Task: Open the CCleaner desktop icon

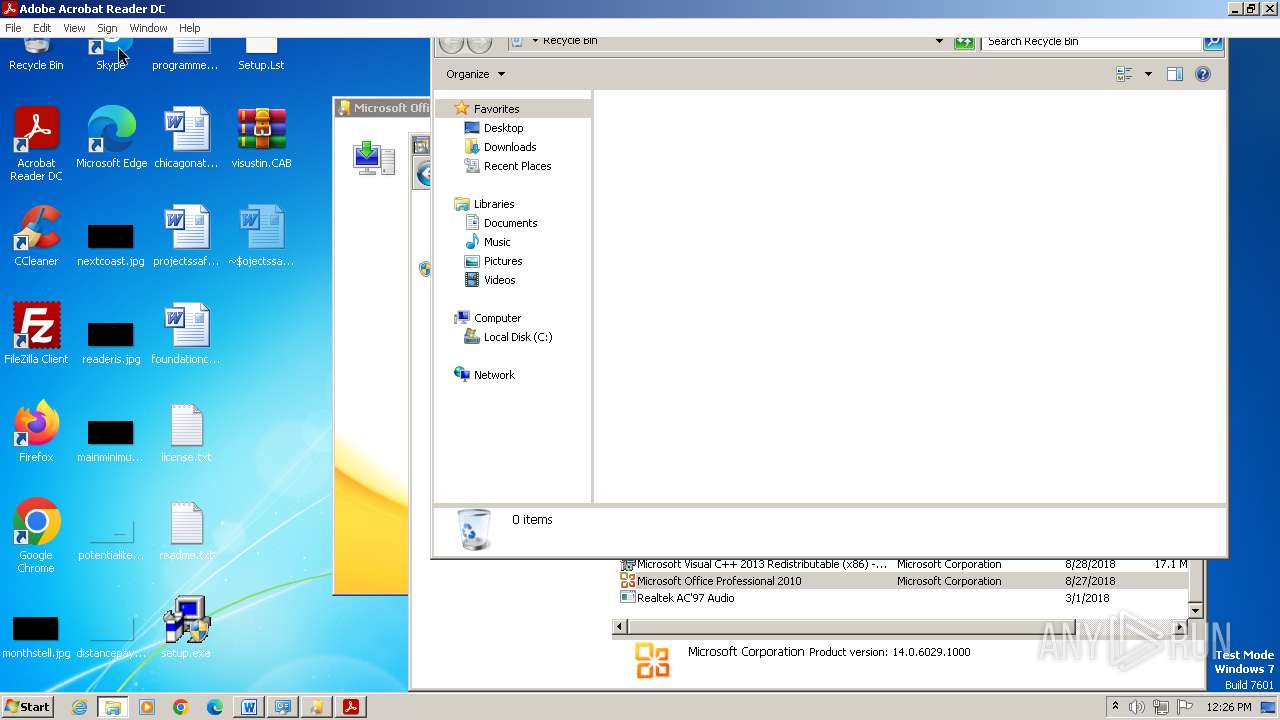Action: click(36, 236)
